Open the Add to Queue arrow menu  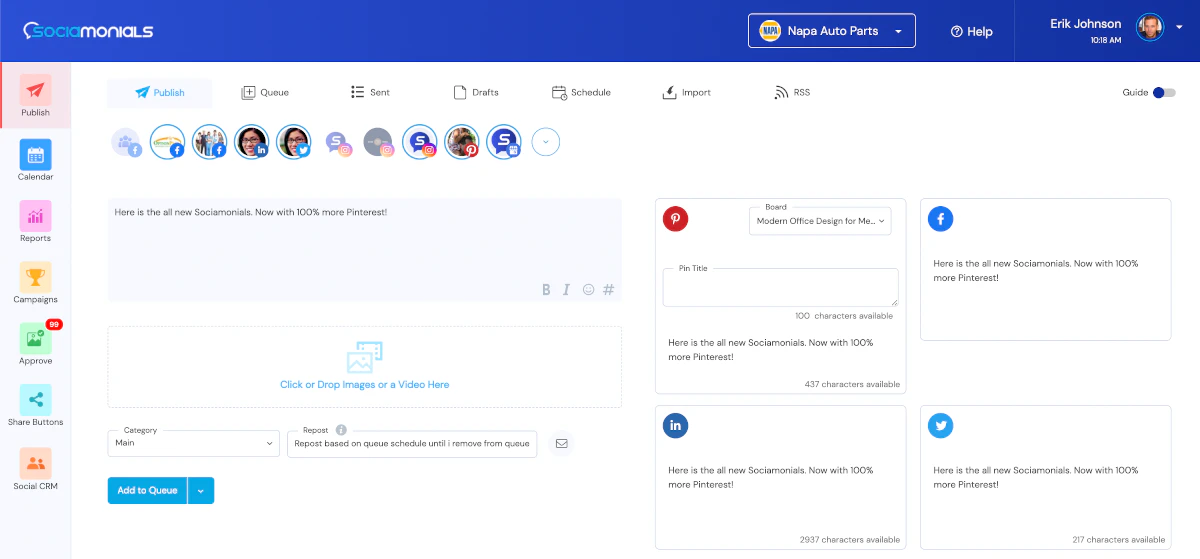201,490
